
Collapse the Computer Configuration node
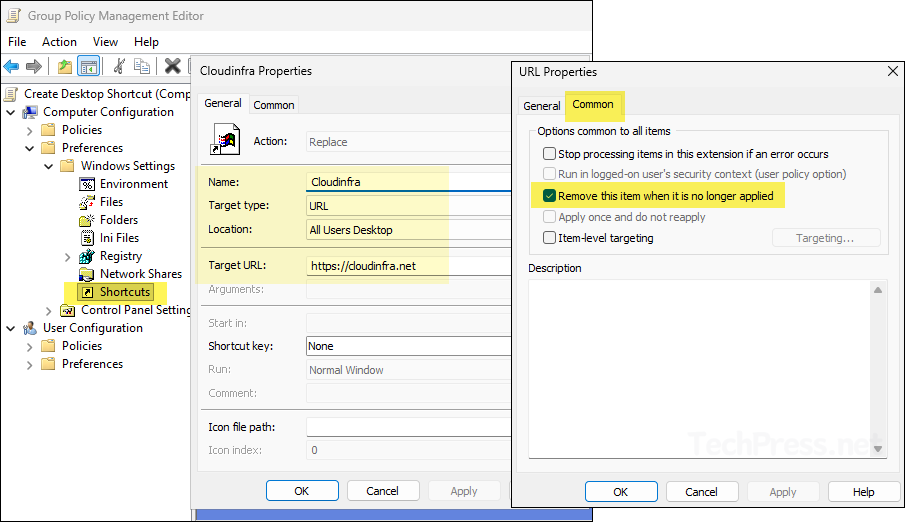10,113
